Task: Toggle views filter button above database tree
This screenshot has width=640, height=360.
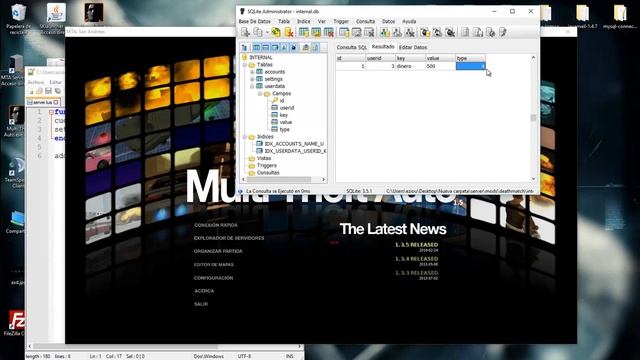Action: (x=275, y=48)
